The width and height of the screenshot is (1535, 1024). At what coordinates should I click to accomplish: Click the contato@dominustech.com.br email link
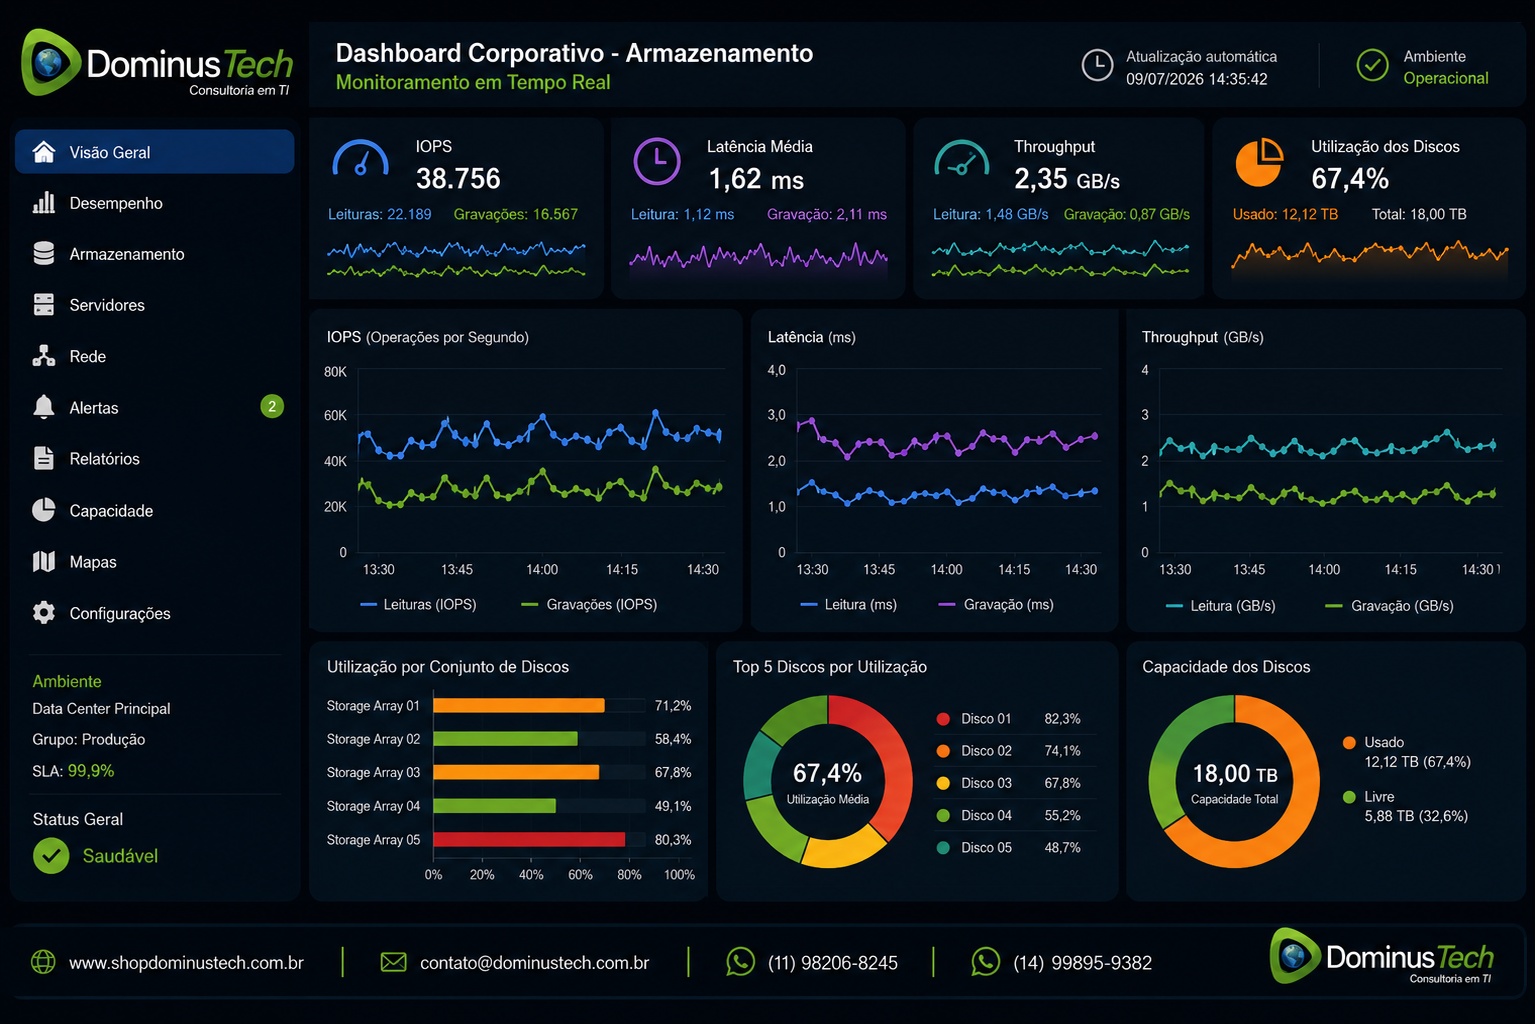click(x=534, y=963)
